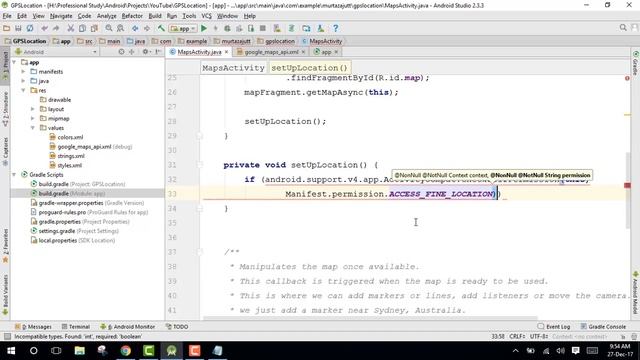640x360 pixels.
Task: Collapse the app module tree node
Action: coord(14,62)
